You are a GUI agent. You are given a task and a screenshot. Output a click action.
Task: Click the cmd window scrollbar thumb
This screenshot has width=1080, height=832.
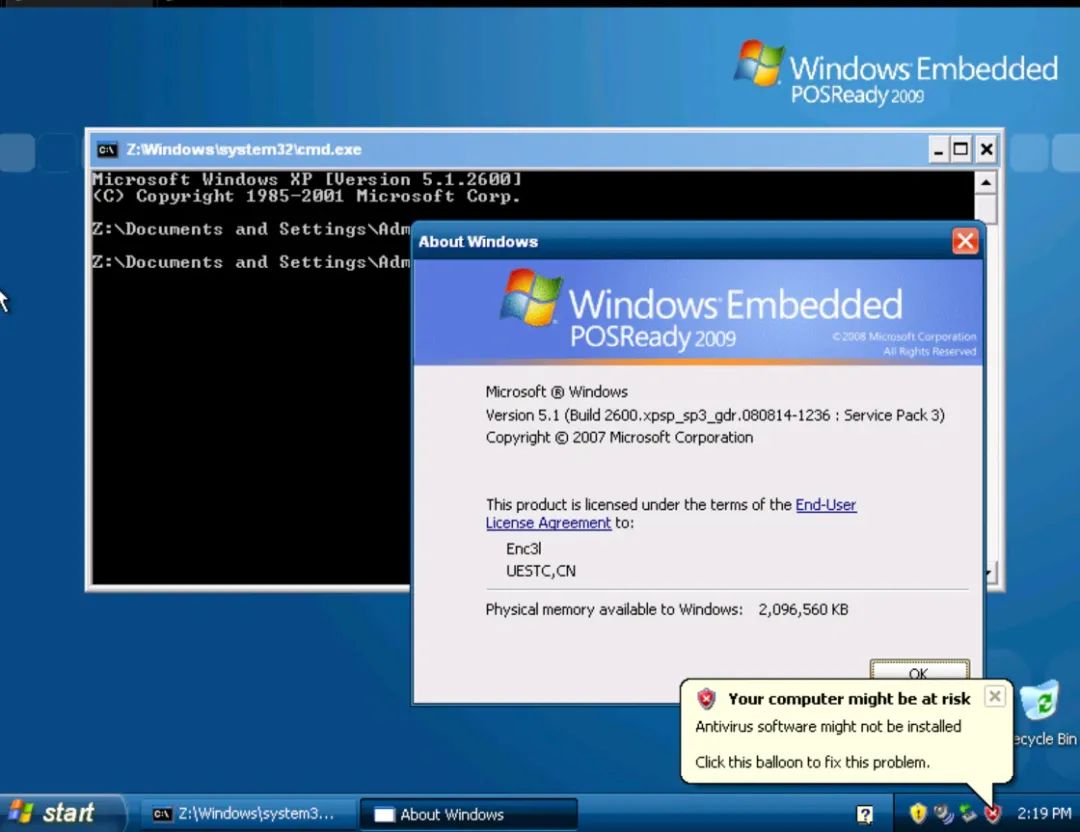pyautogui.click(x=986, y=208)
